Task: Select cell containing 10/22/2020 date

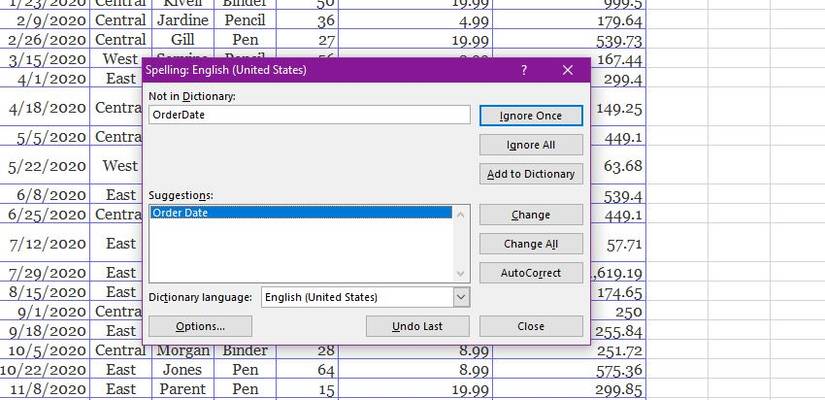Action: tap(47, 370)
